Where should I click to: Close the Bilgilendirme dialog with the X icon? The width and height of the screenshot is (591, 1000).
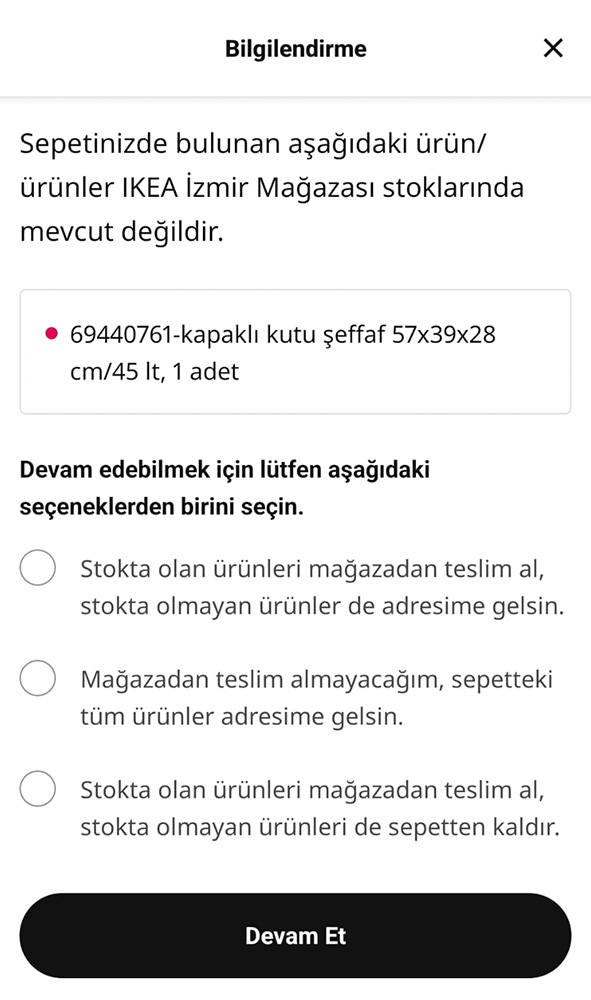pyautogui.click(x=553, y=47)
